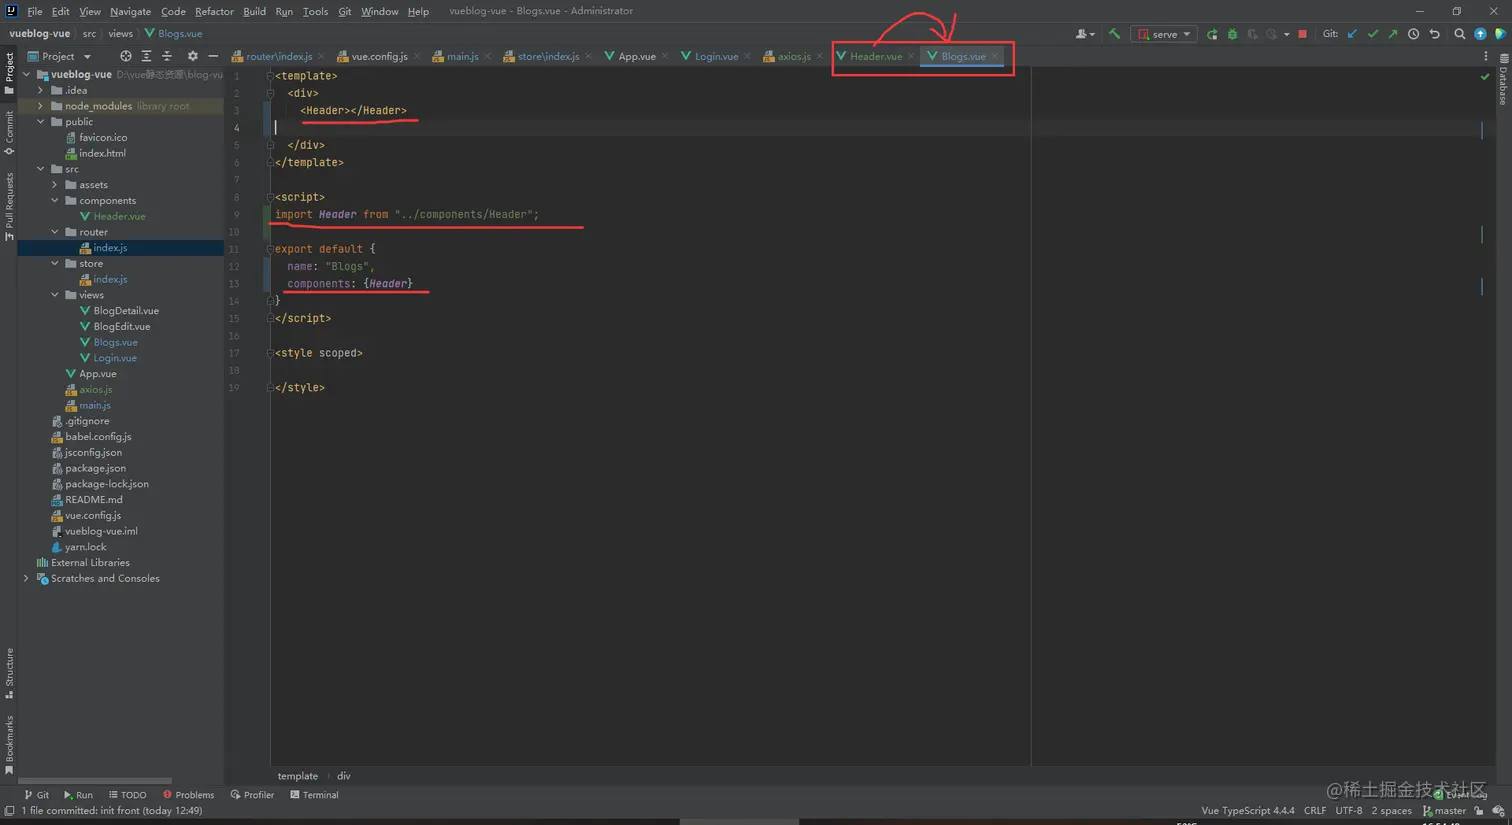
Task: Rerun the serve configuration
Action: click(1212, 34)
